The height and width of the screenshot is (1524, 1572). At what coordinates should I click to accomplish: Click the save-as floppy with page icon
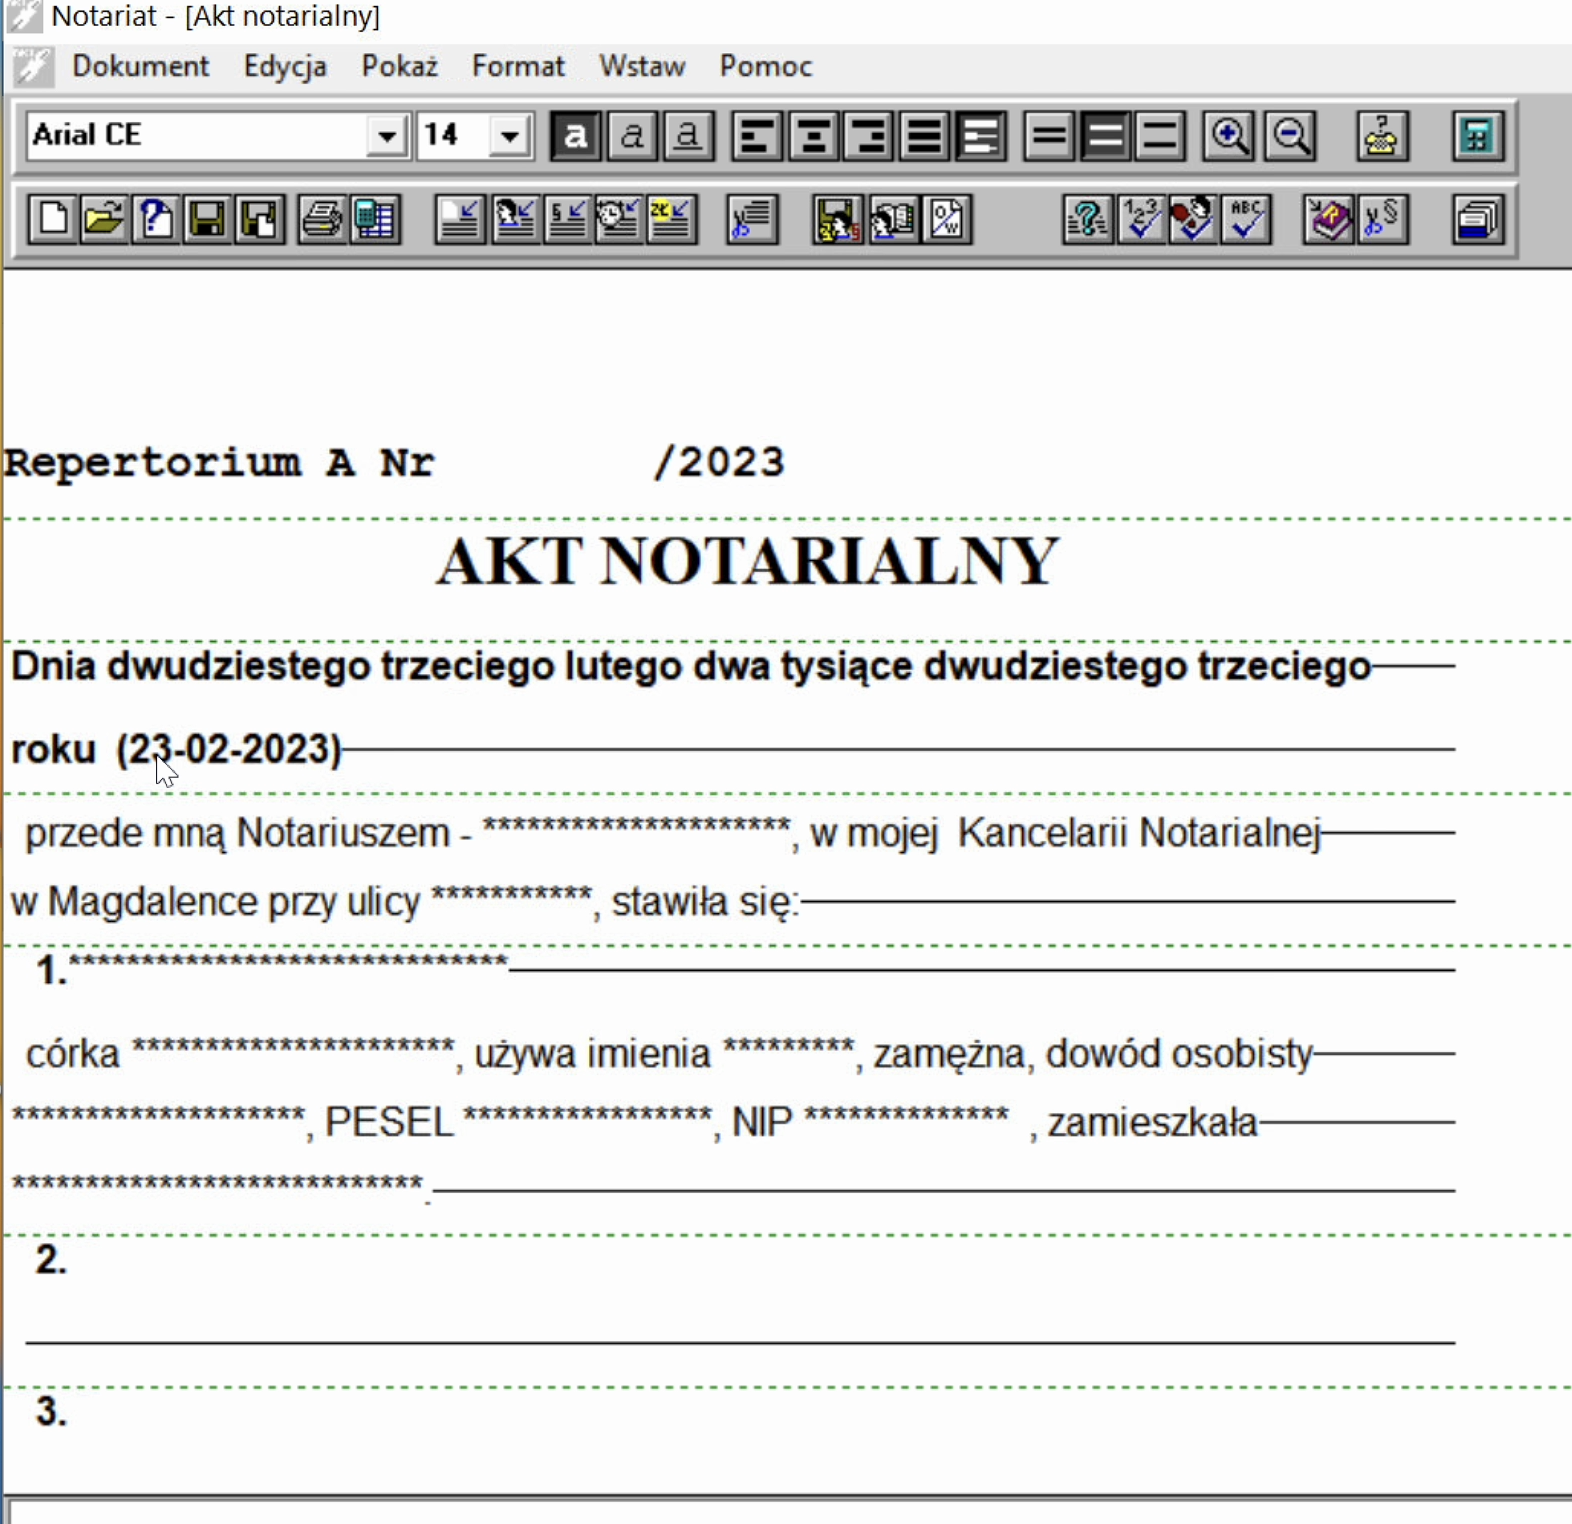pyautogui.click(x=259, y=219)
